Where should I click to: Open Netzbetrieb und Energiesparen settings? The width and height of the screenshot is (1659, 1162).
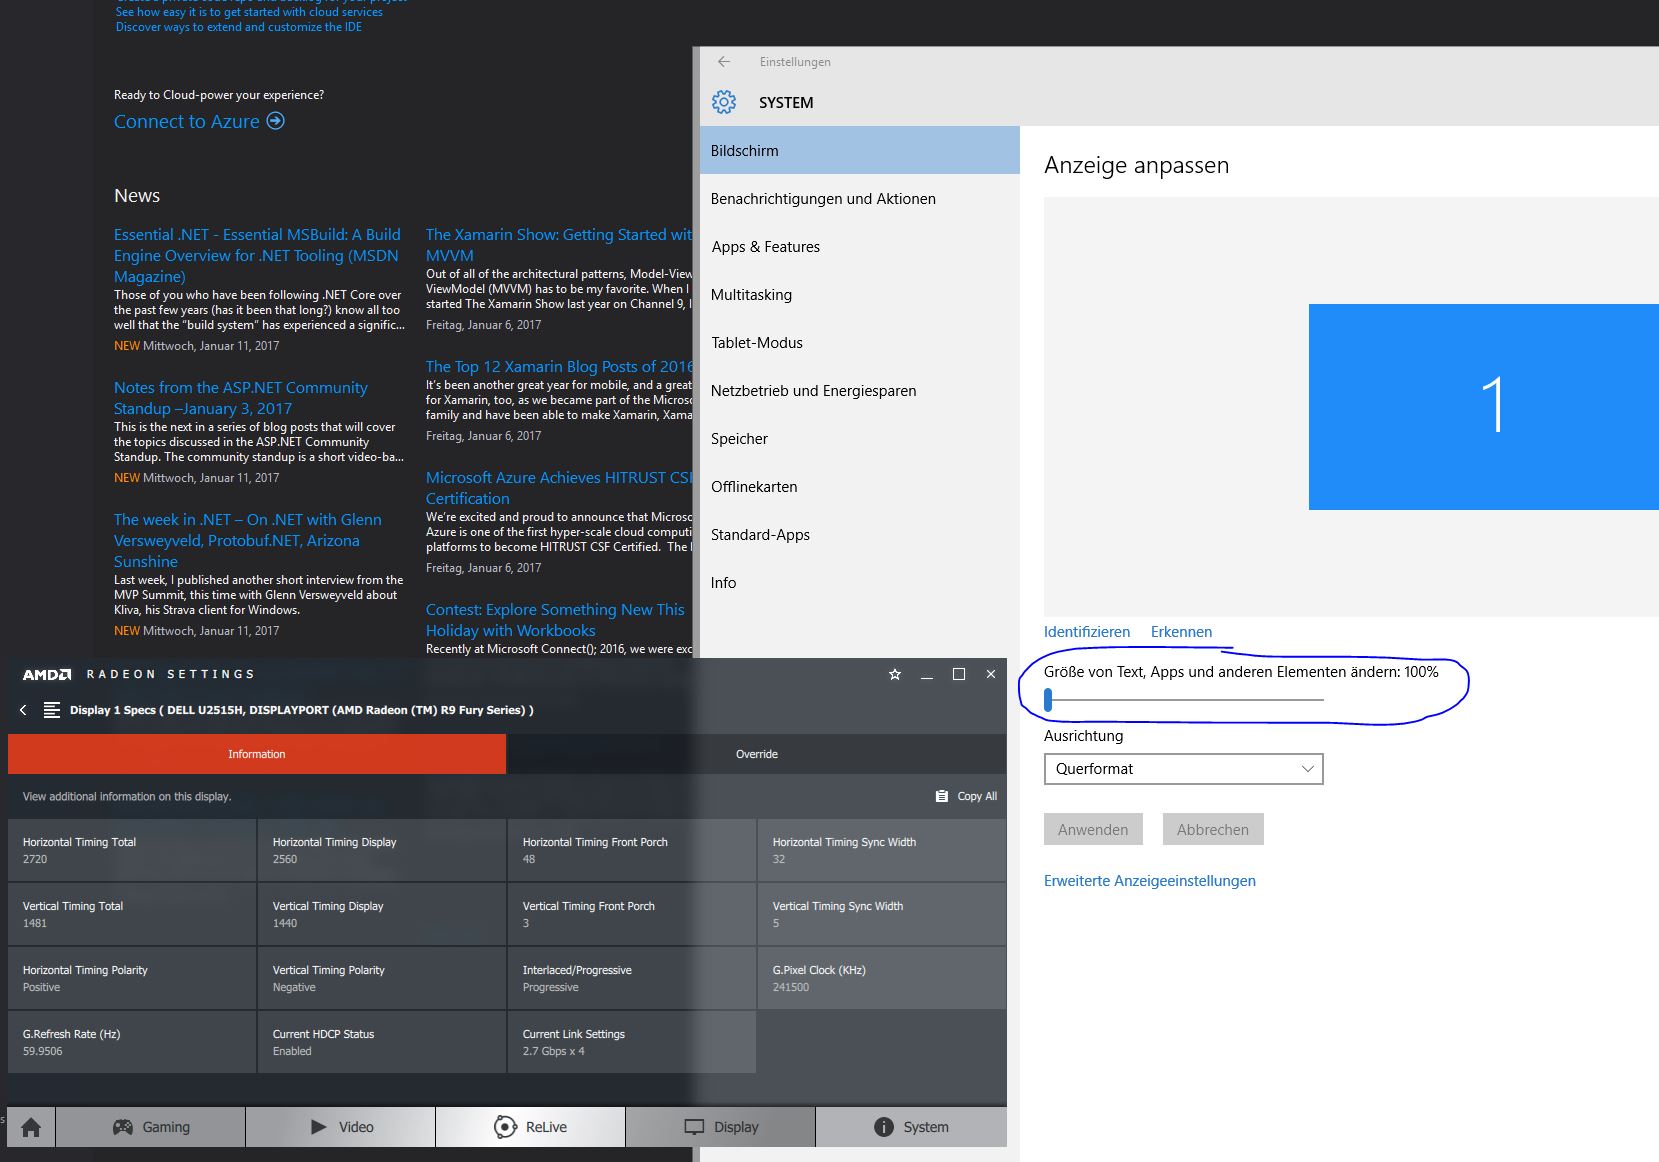click(860, 390)
